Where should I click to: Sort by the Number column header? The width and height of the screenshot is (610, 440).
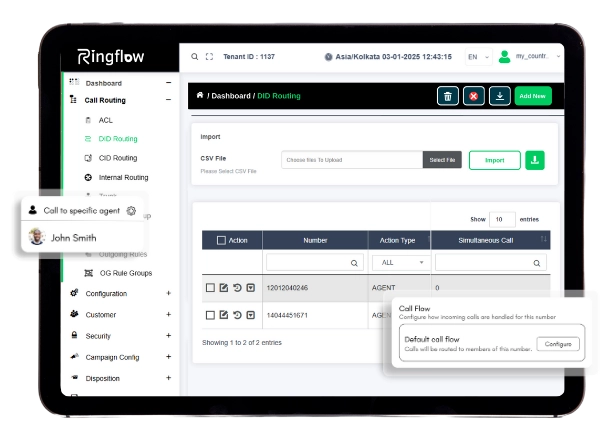pyautogui.click(x=315, y=240)
